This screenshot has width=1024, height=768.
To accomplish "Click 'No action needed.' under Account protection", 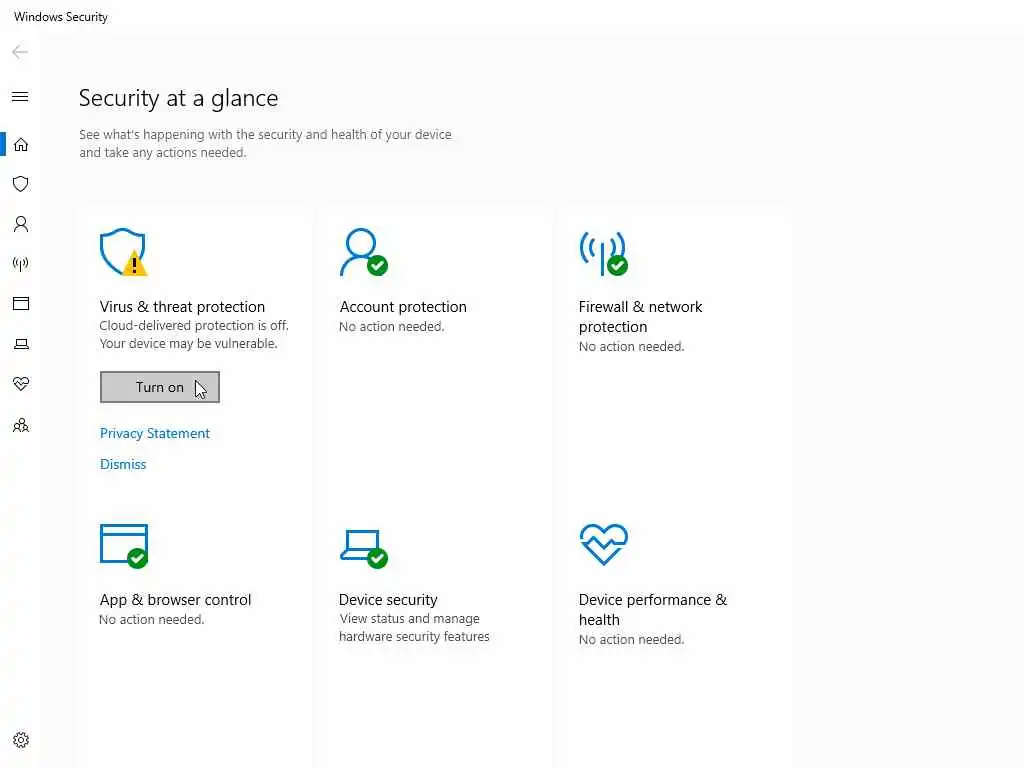I will click(x=392, y=327).
